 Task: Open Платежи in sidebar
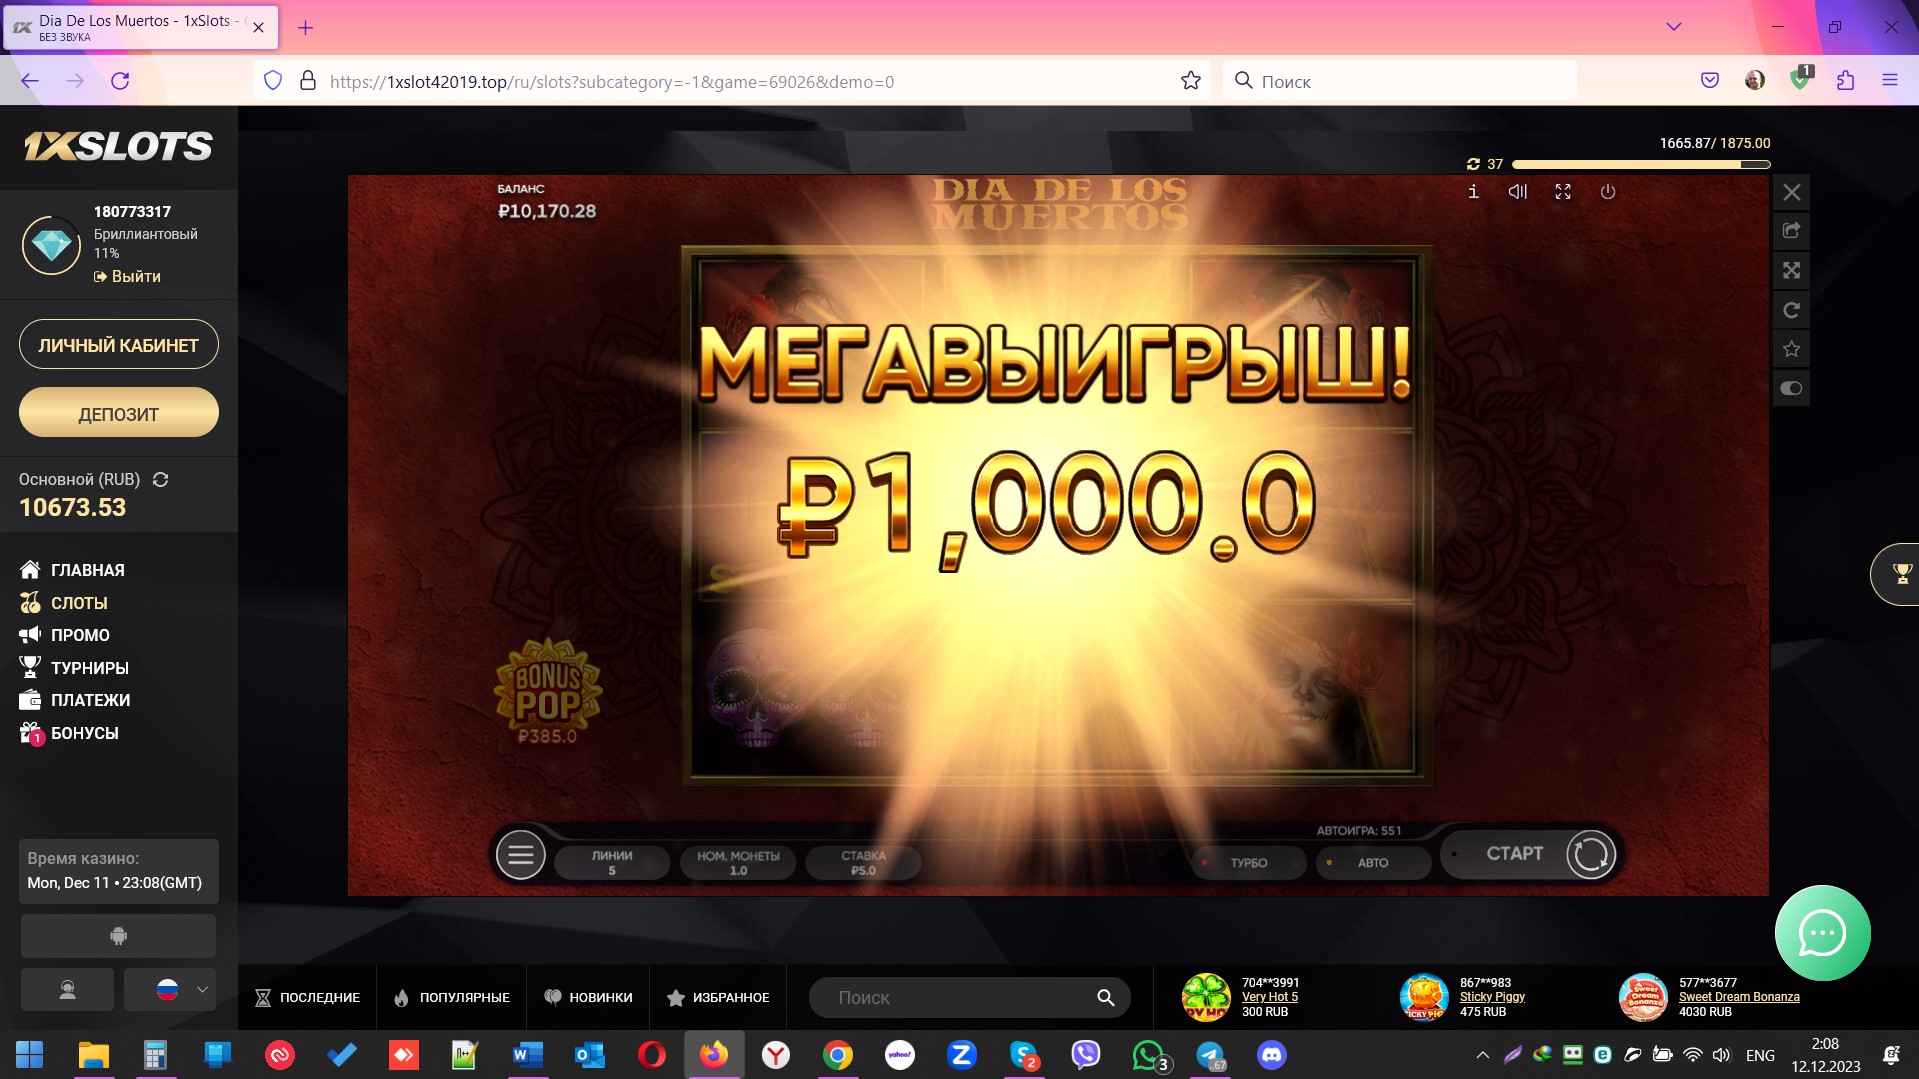pyautogui.click(x=75, y=700)
